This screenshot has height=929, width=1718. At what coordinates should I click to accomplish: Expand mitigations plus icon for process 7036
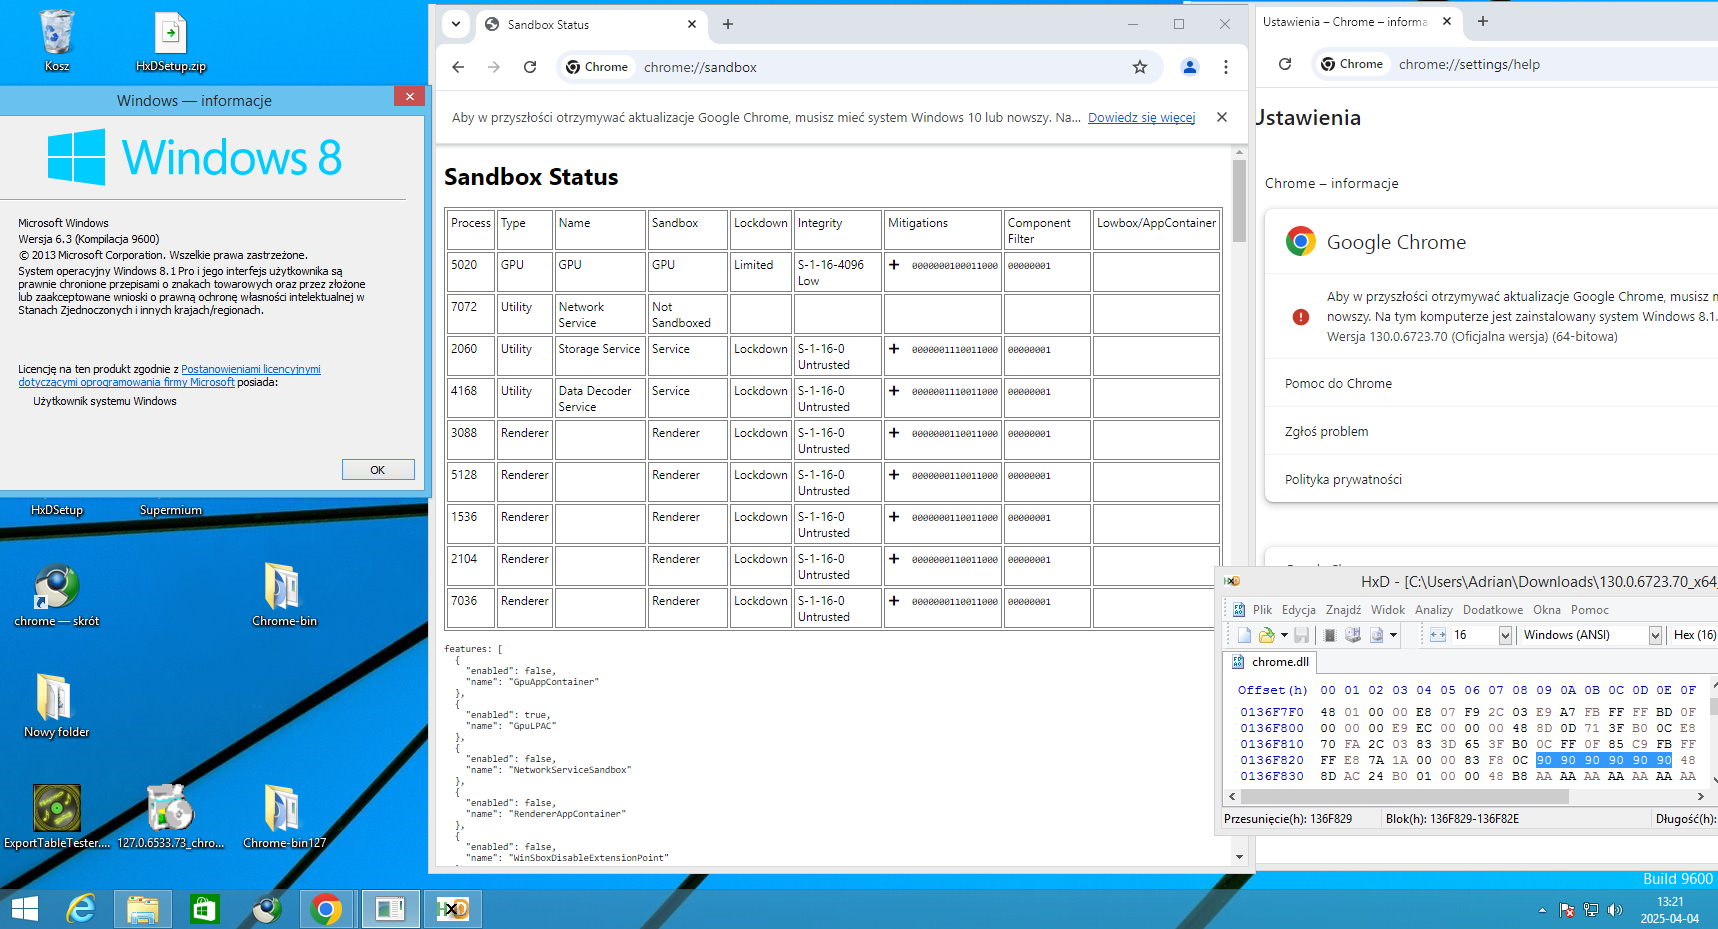click(x=894, y=601)
